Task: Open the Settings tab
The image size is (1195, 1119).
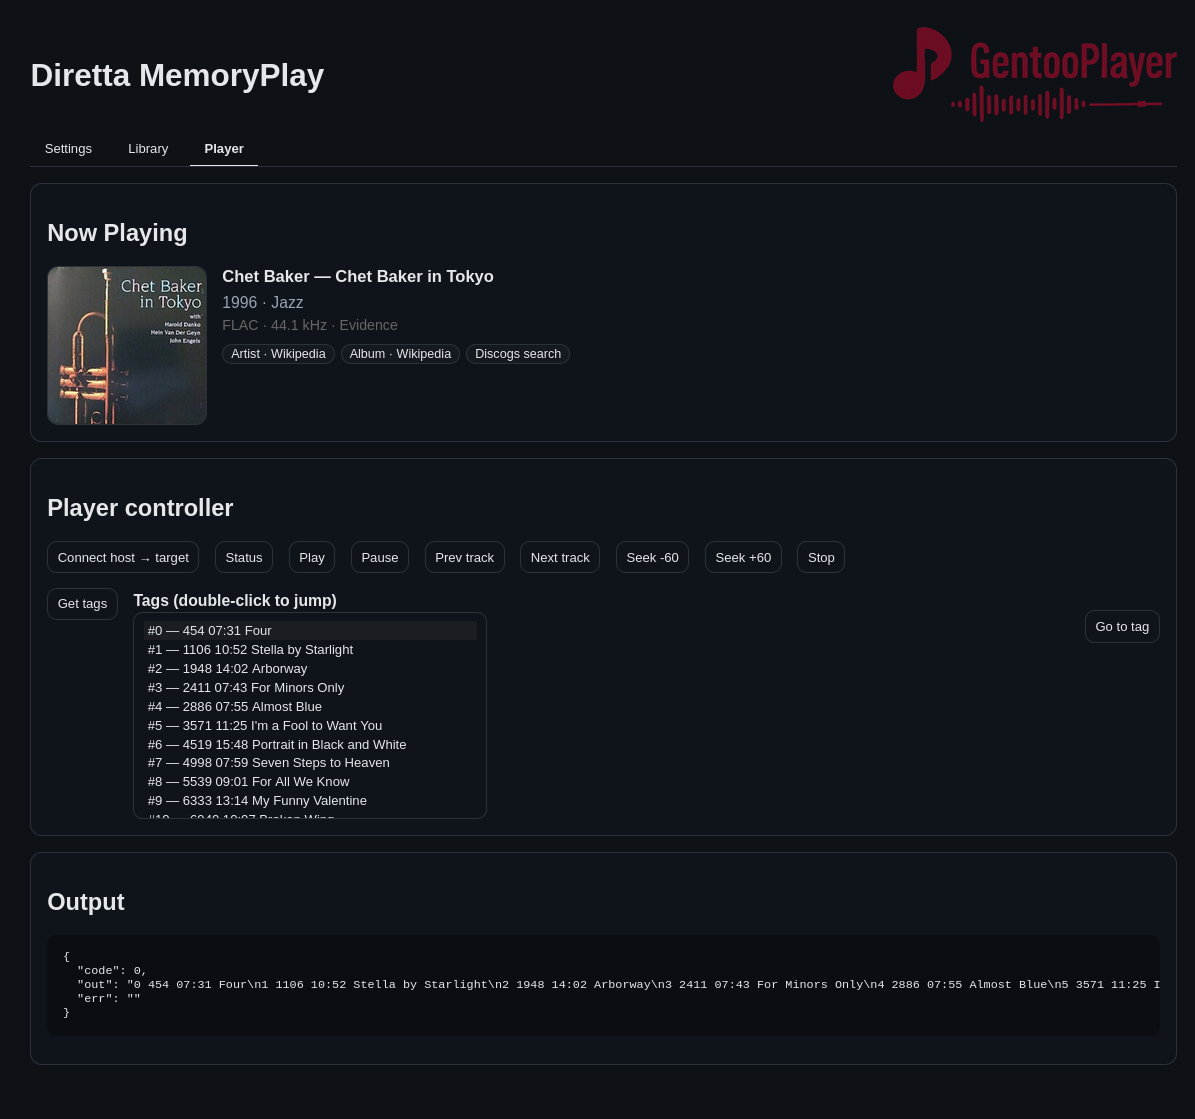Action: coord(68,149)
